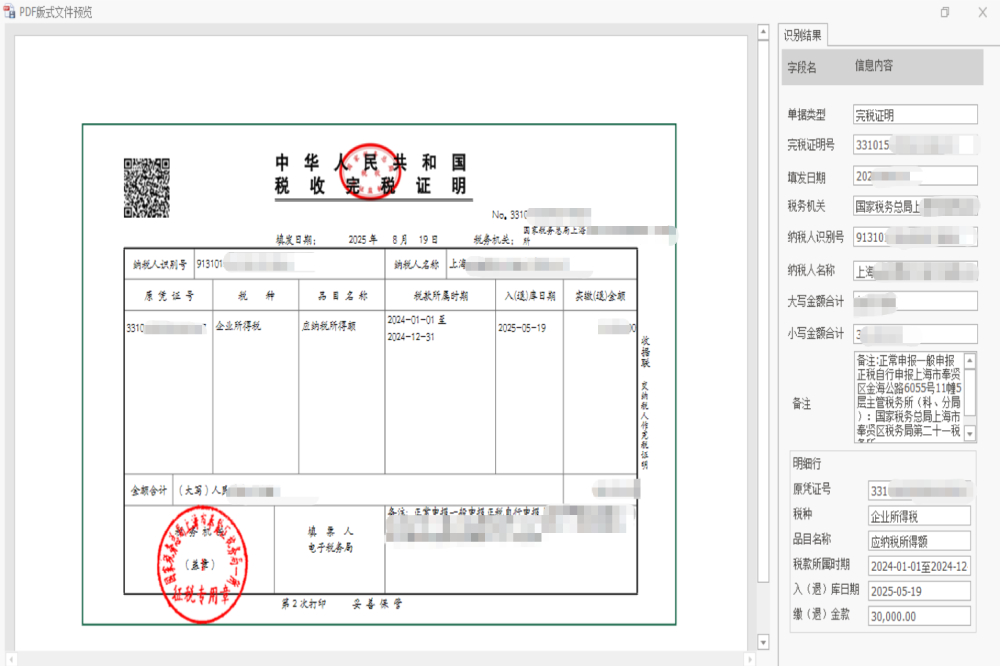1000x666 pixels.
Task: Click the left arrow of the horizontal scrollbar
Action: pyautogui.click(x=10, y=660)
